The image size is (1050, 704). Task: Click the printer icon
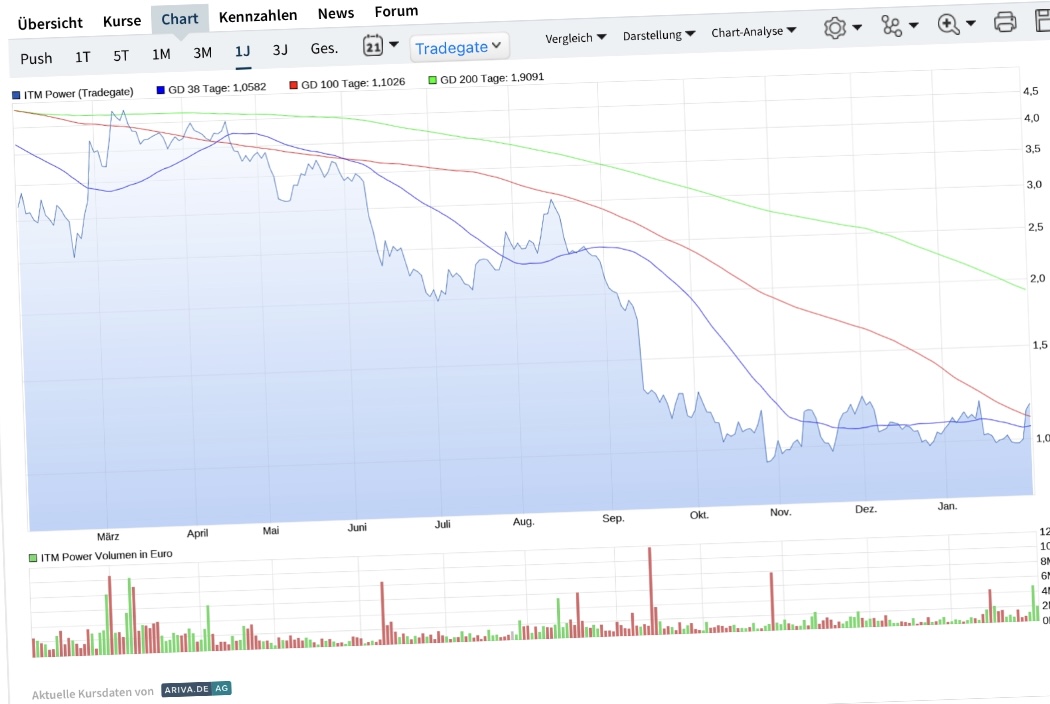tap(1004, 21)
